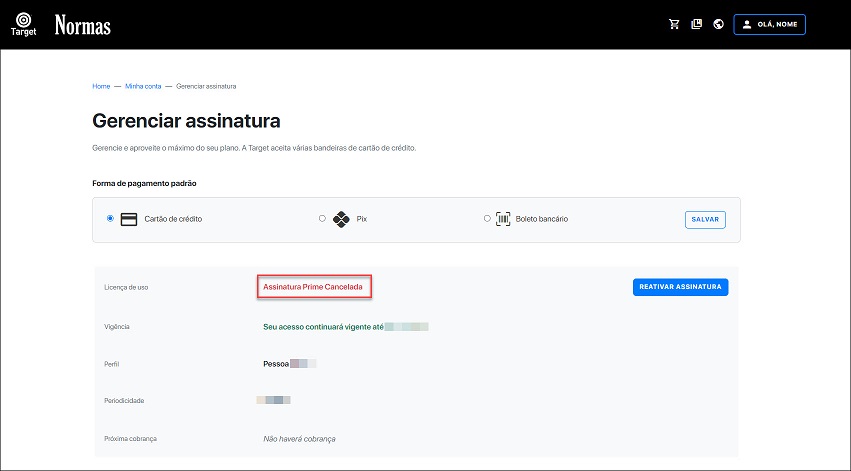This screenshot has width=851, height=471.
Task: Click the Cartão de crédito label
Action: tap(173, 219)
